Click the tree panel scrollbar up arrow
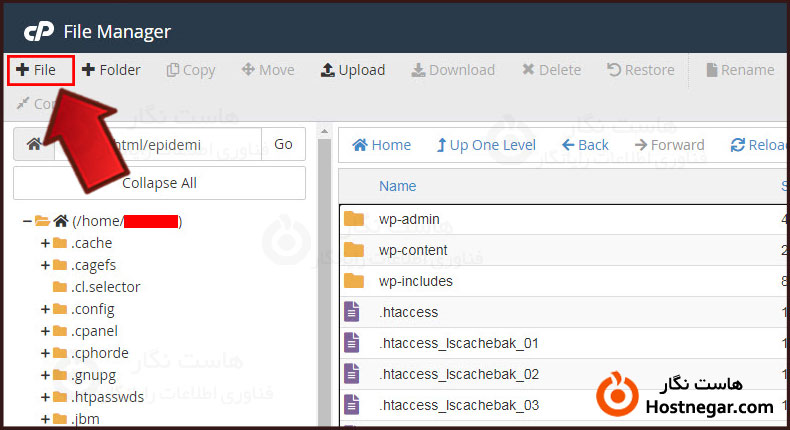The image size is (790, 430). (324, 132)
